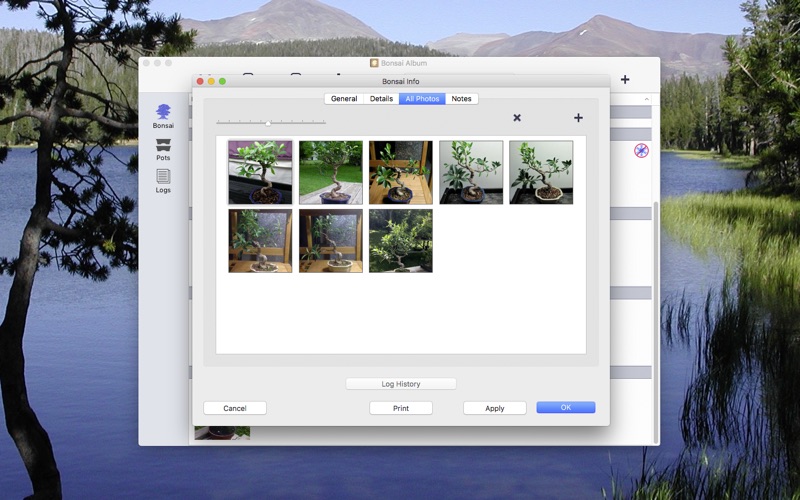Select second photo in second row
This screenshot has width=800, height=500.
[x=331, y=241]
